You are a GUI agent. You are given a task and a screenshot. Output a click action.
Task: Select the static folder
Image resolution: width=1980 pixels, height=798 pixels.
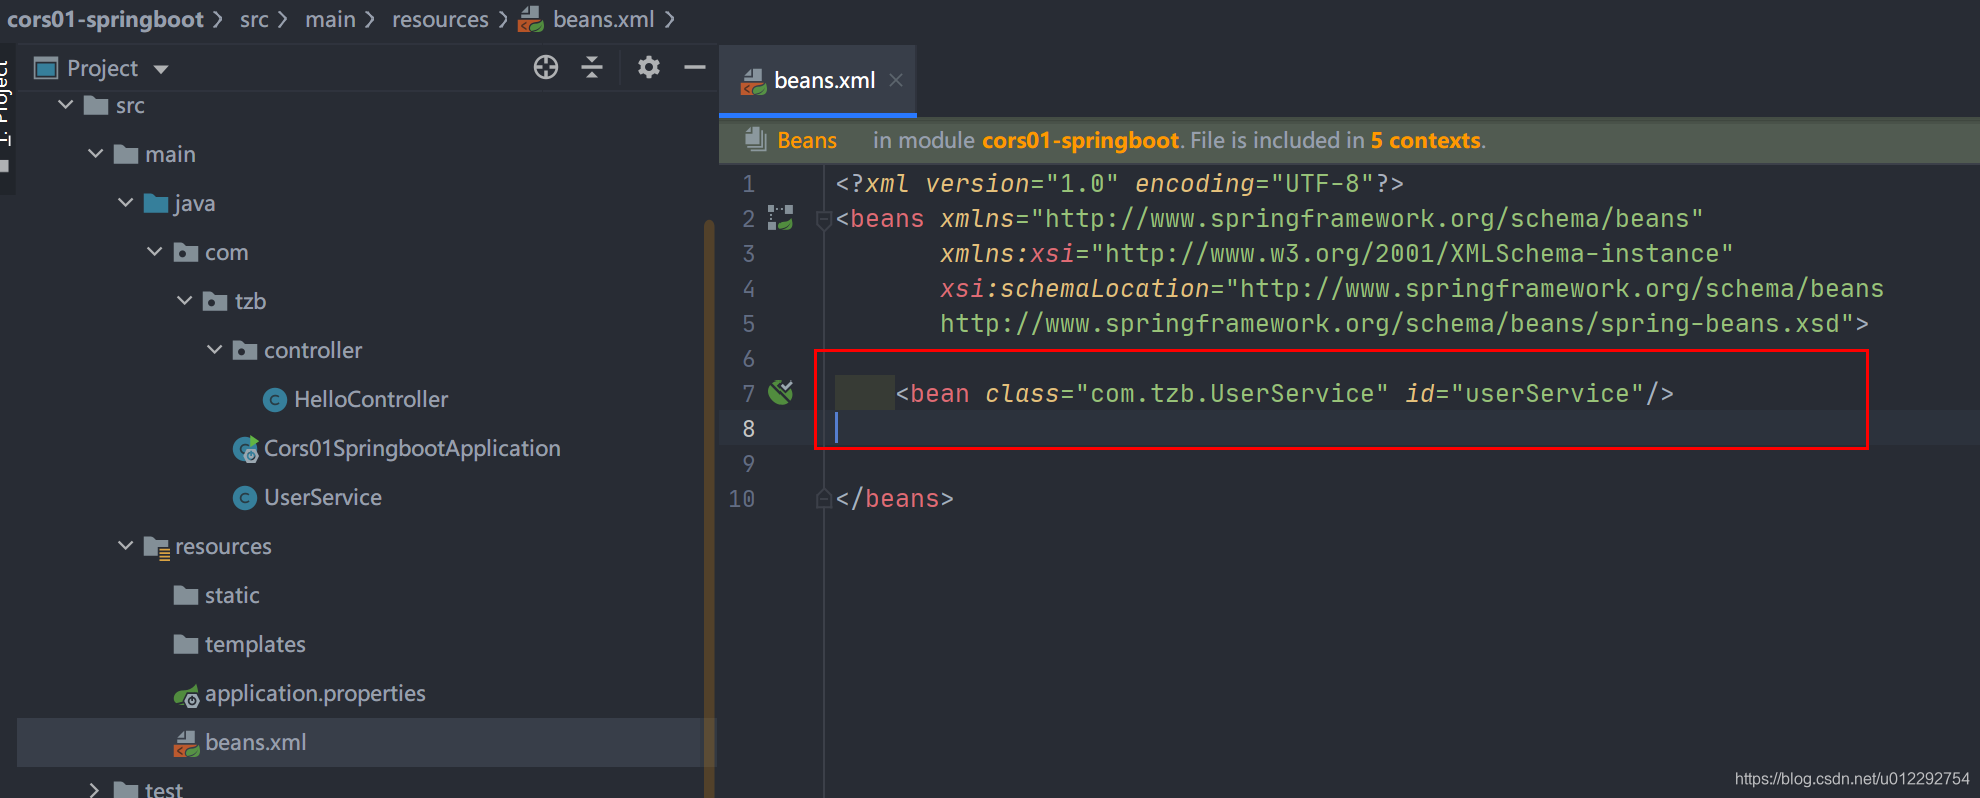point(232,595)
